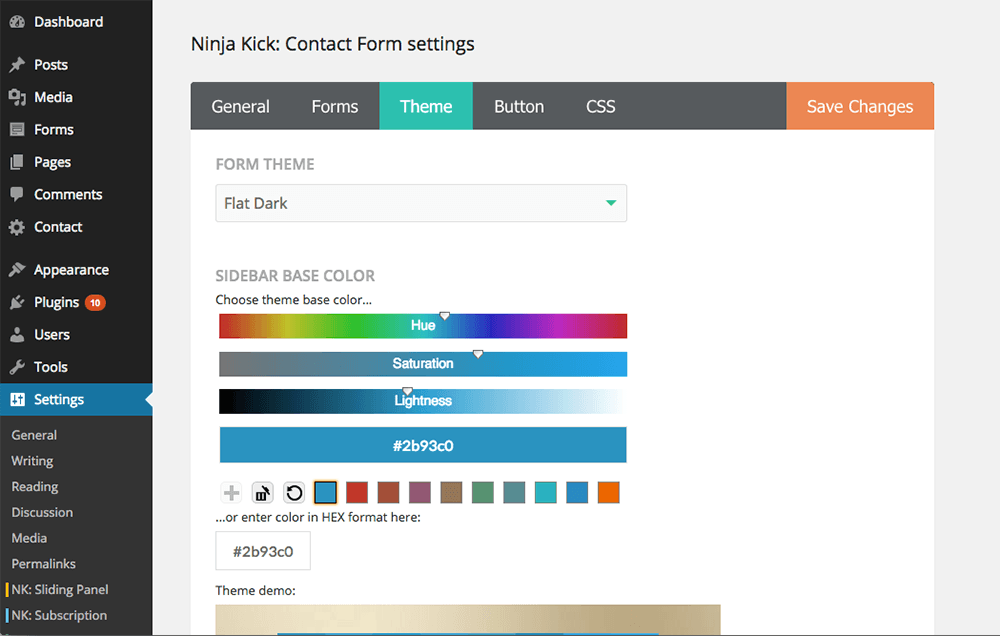Screen dimensions: 1000x636
Task: Click the Appearance brush icon
Action: [17, 270]
